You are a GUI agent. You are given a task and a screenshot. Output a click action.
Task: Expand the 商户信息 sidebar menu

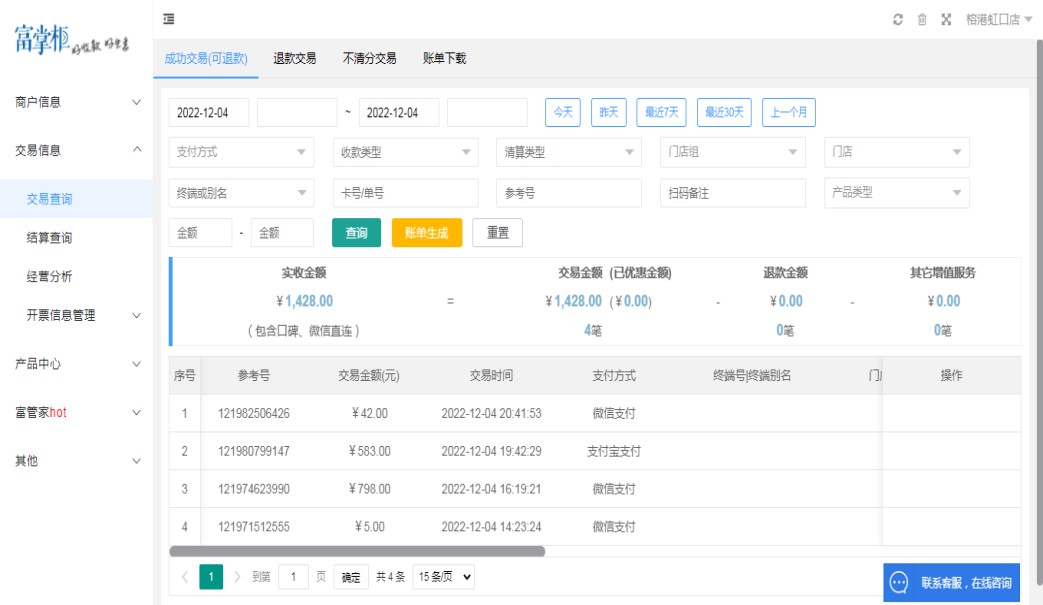coord(76,102)
